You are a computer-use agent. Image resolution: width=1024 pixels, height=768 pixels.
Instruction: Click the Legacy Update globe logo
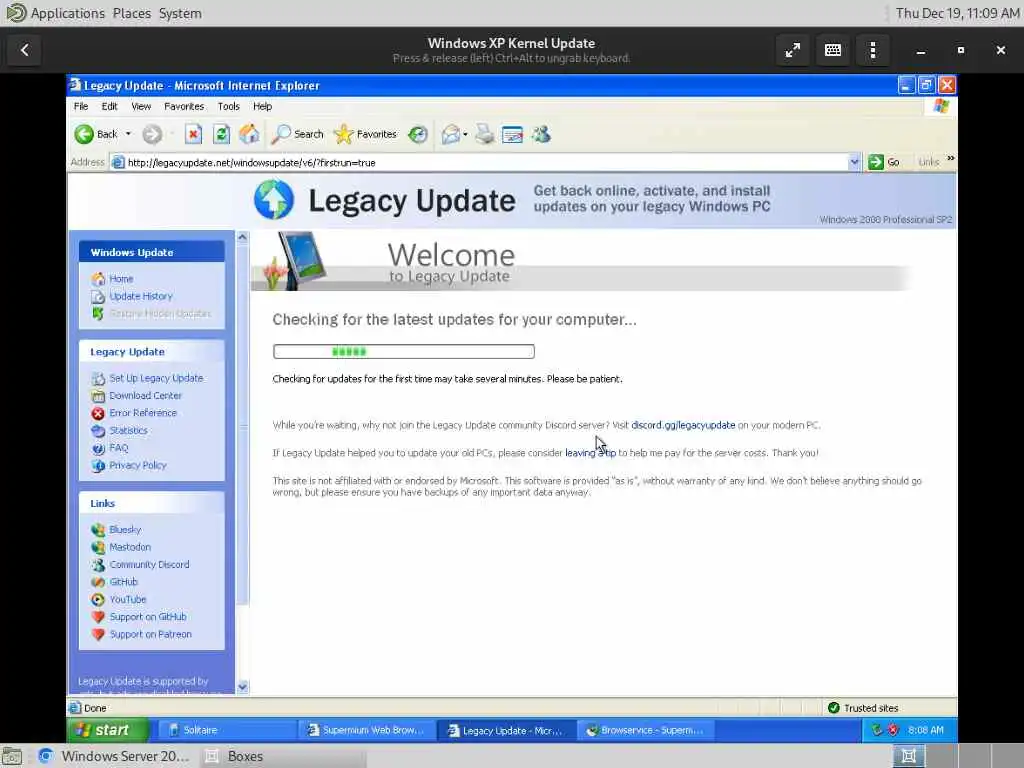pyautogui.click(x=274, y=199)
